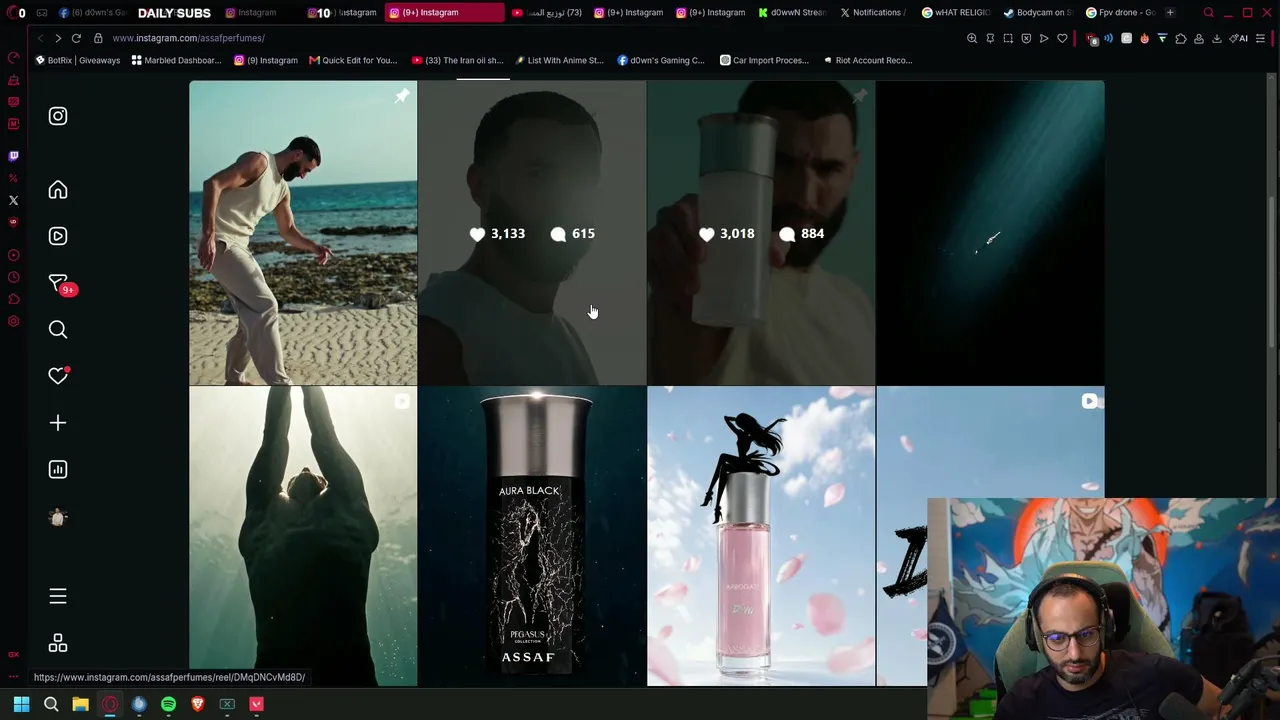The height and width of the screenshot is (720, 1280).
Task: Open the raised-arms silhouette post
Action: pos(303,537)
